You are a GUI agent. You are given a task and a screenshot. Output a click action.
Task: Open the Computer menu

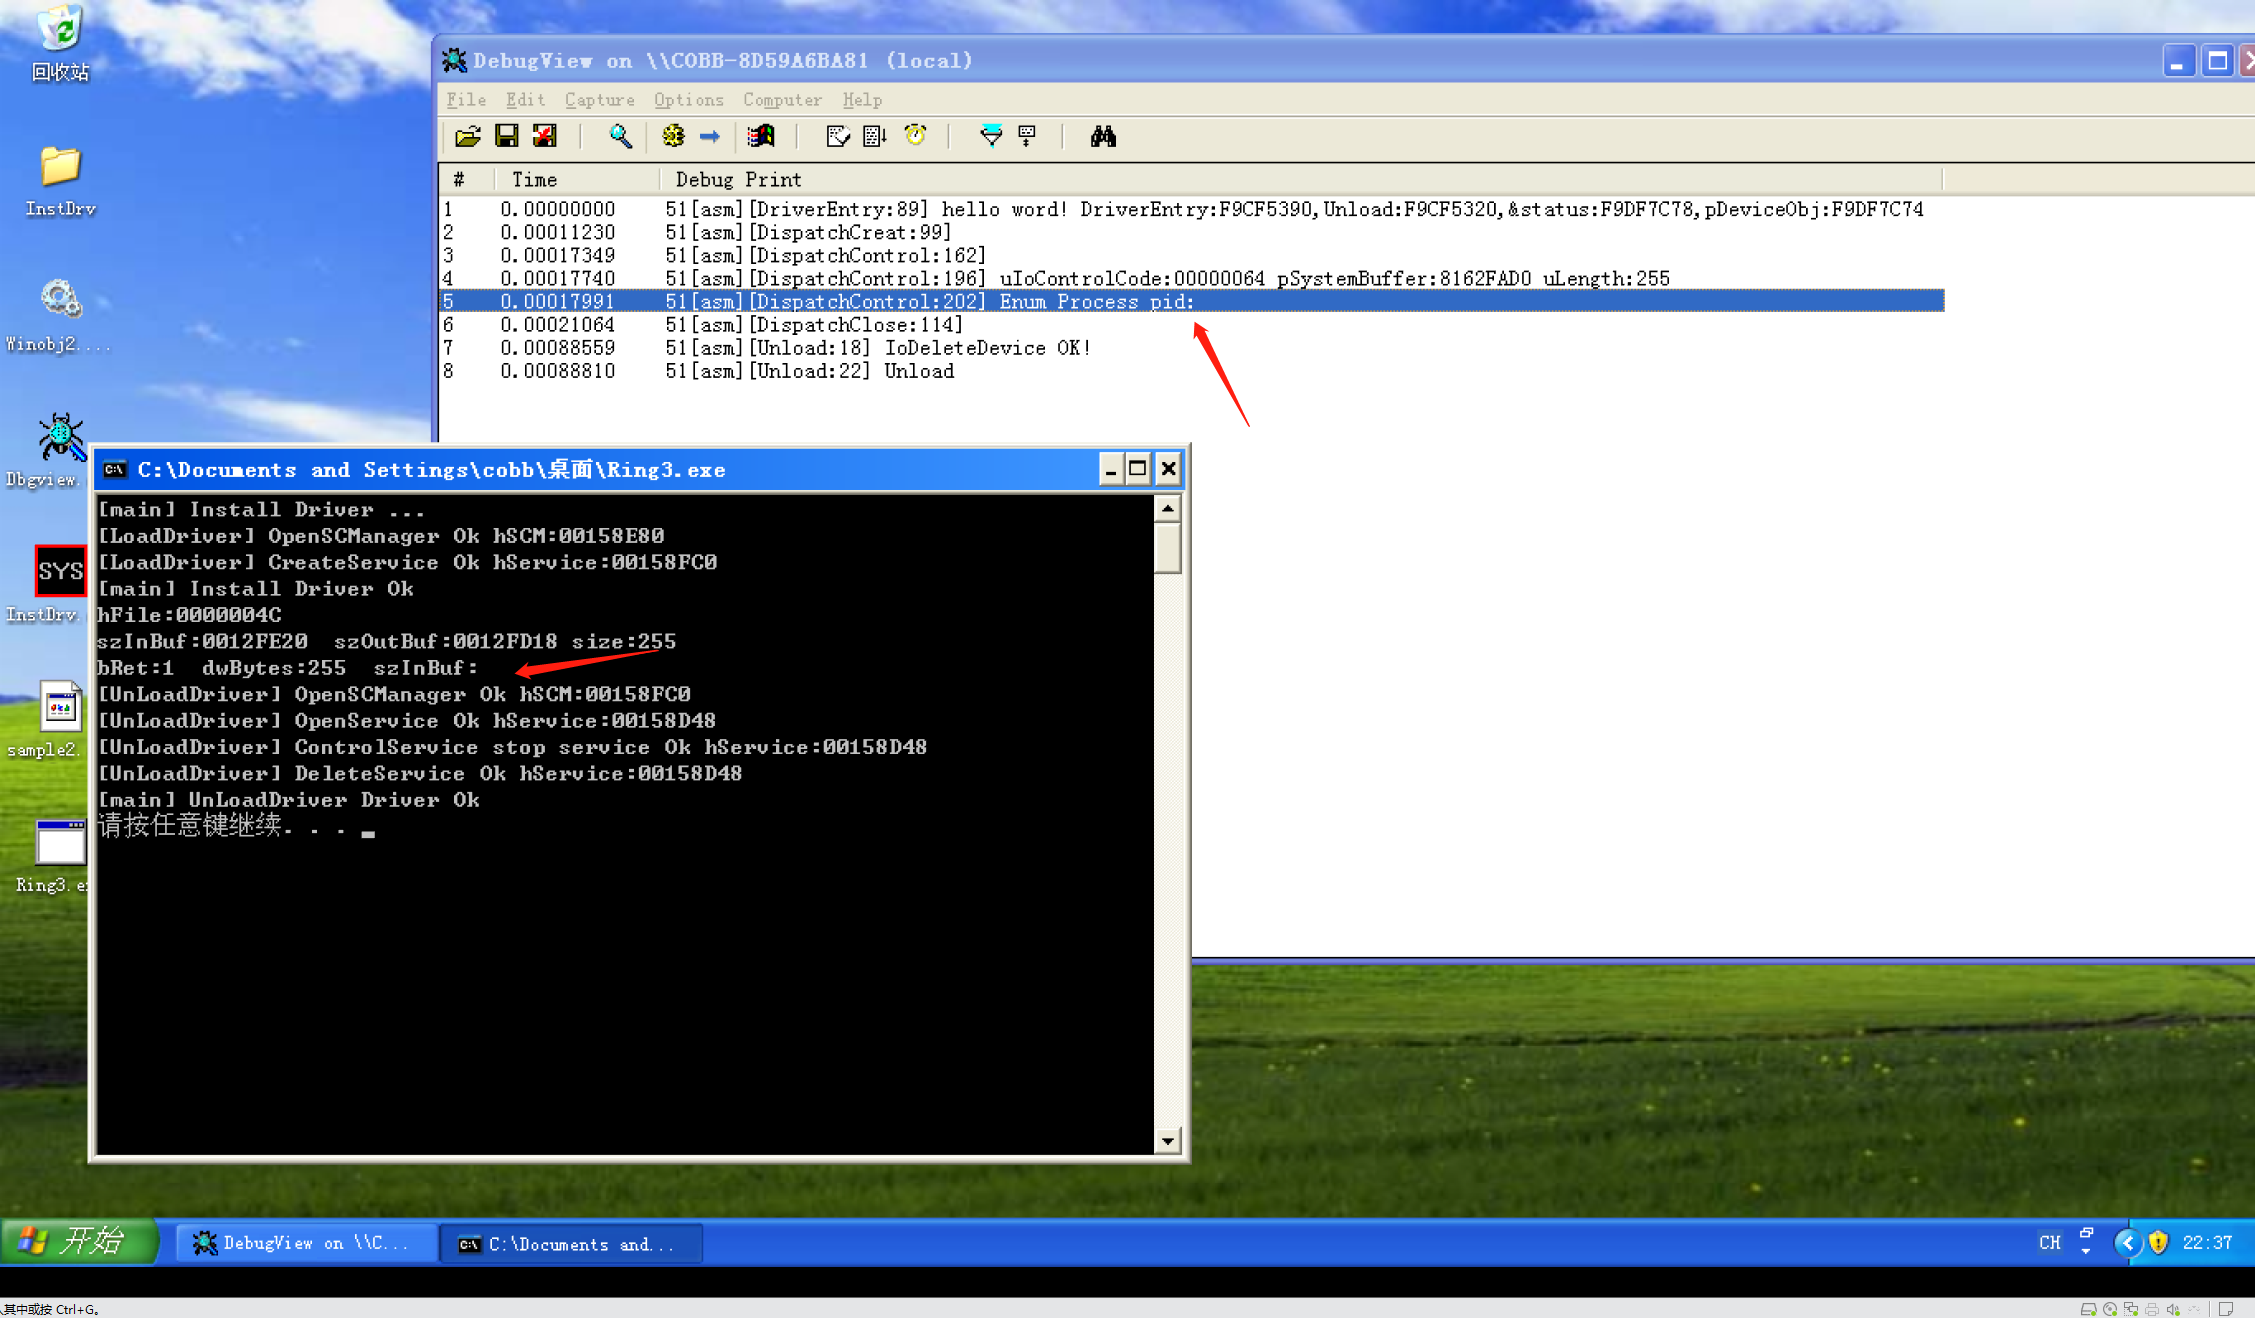pyautogui.click(x=782, y=100)
